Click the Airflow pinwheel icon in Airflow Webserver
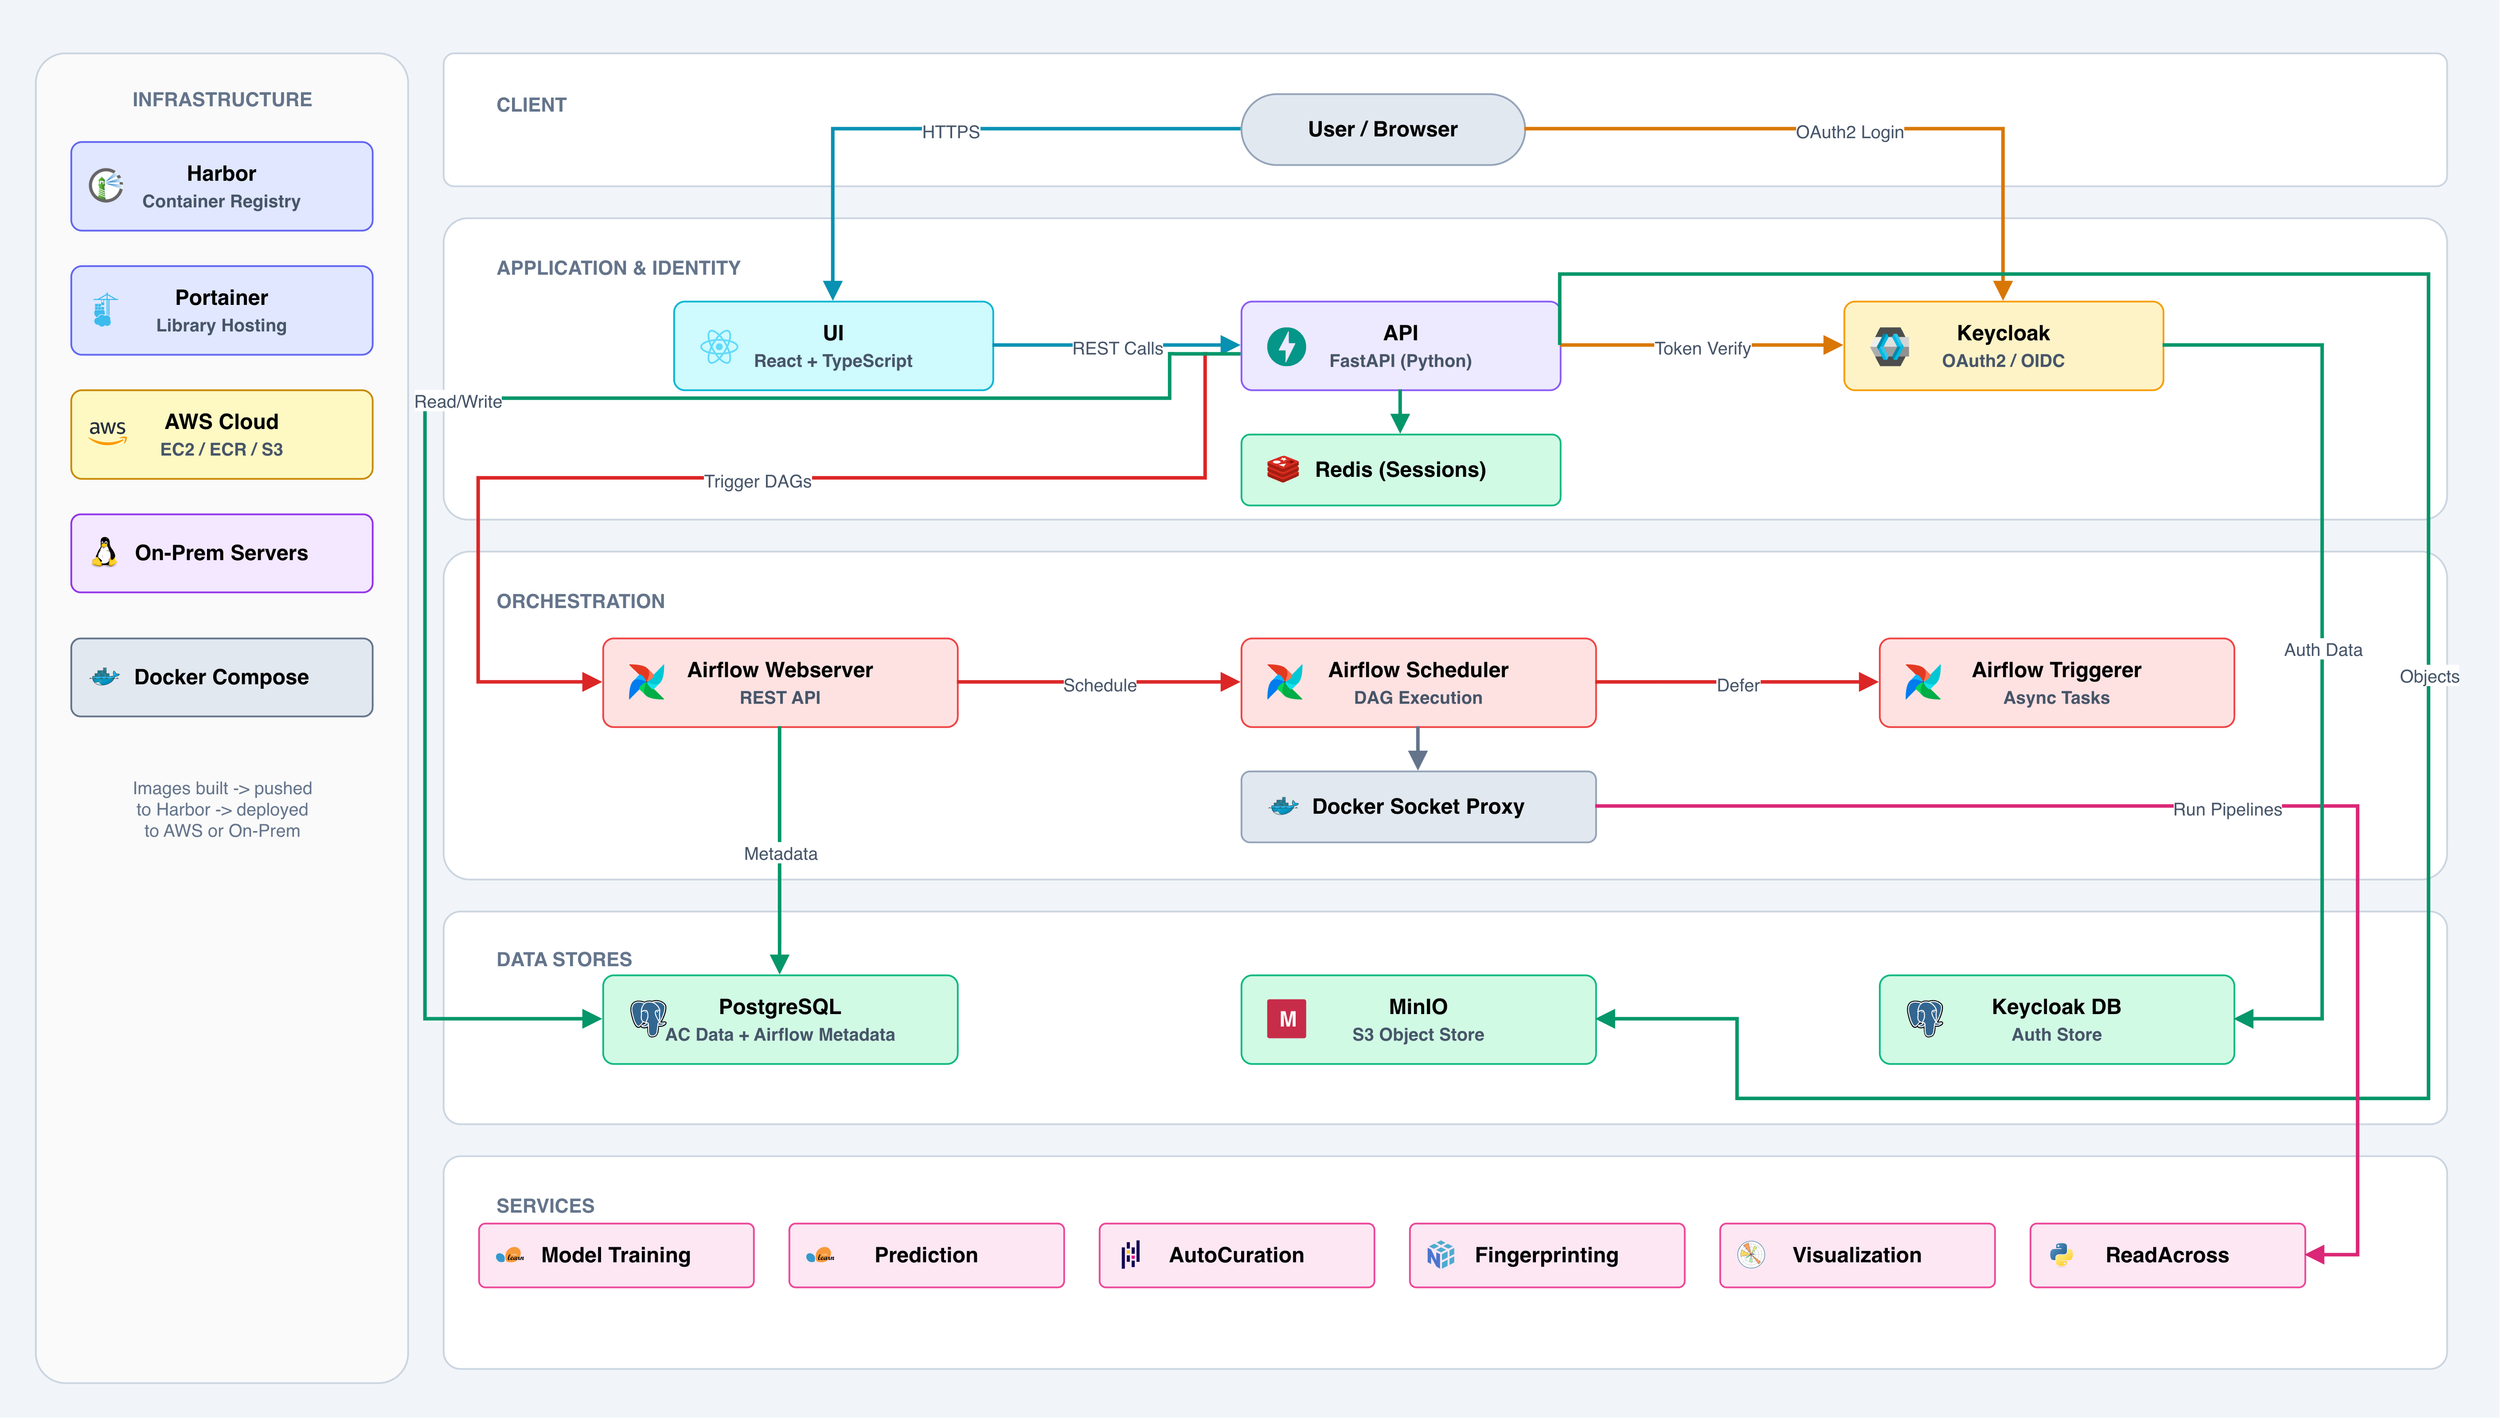 647,683
